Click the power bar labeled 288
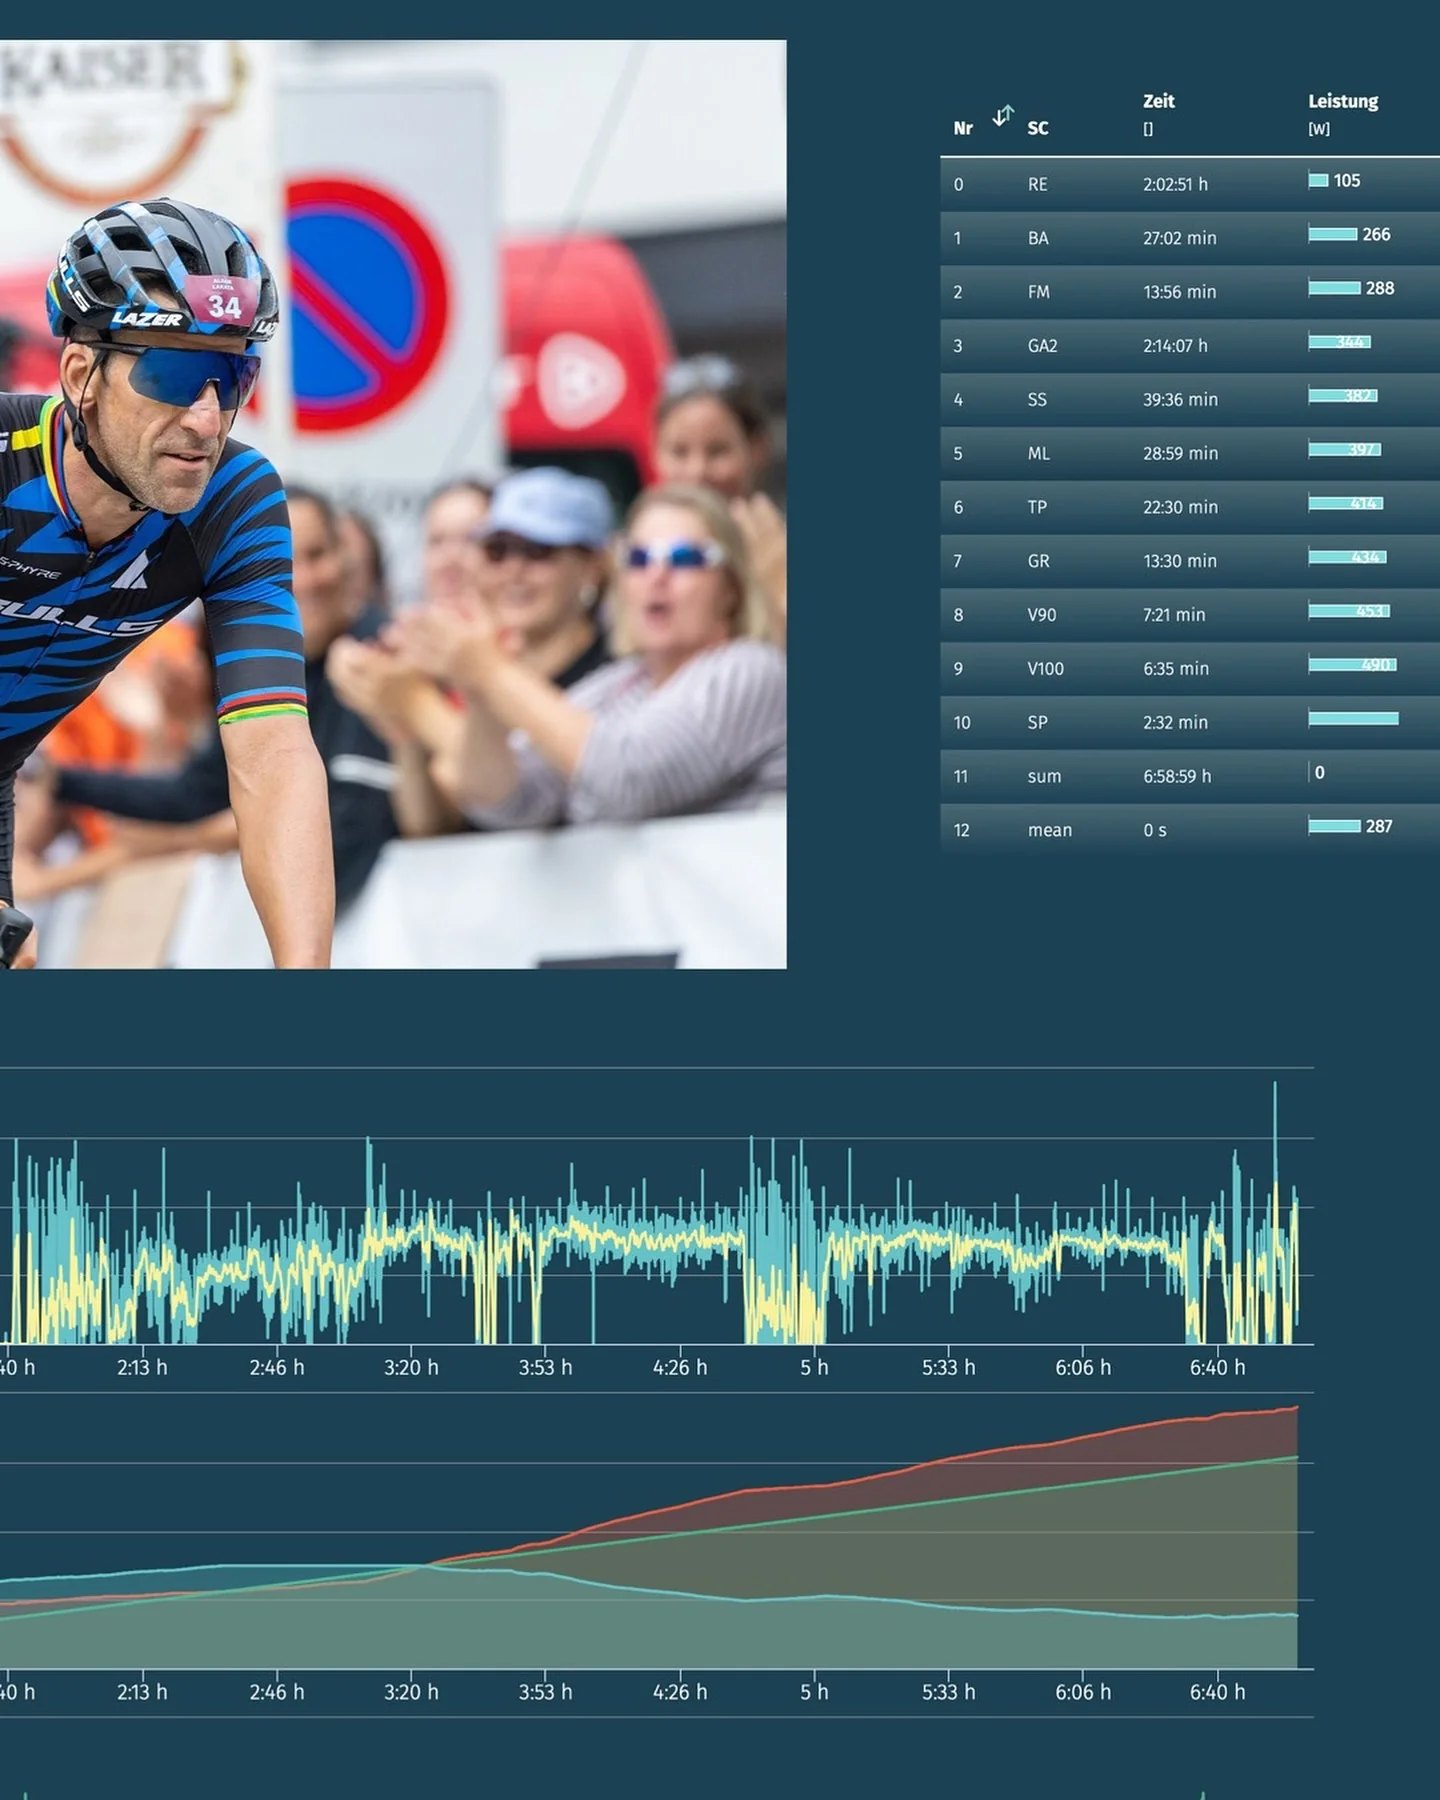This screenshot has height=1800, width=1440. click(1335, 289)
